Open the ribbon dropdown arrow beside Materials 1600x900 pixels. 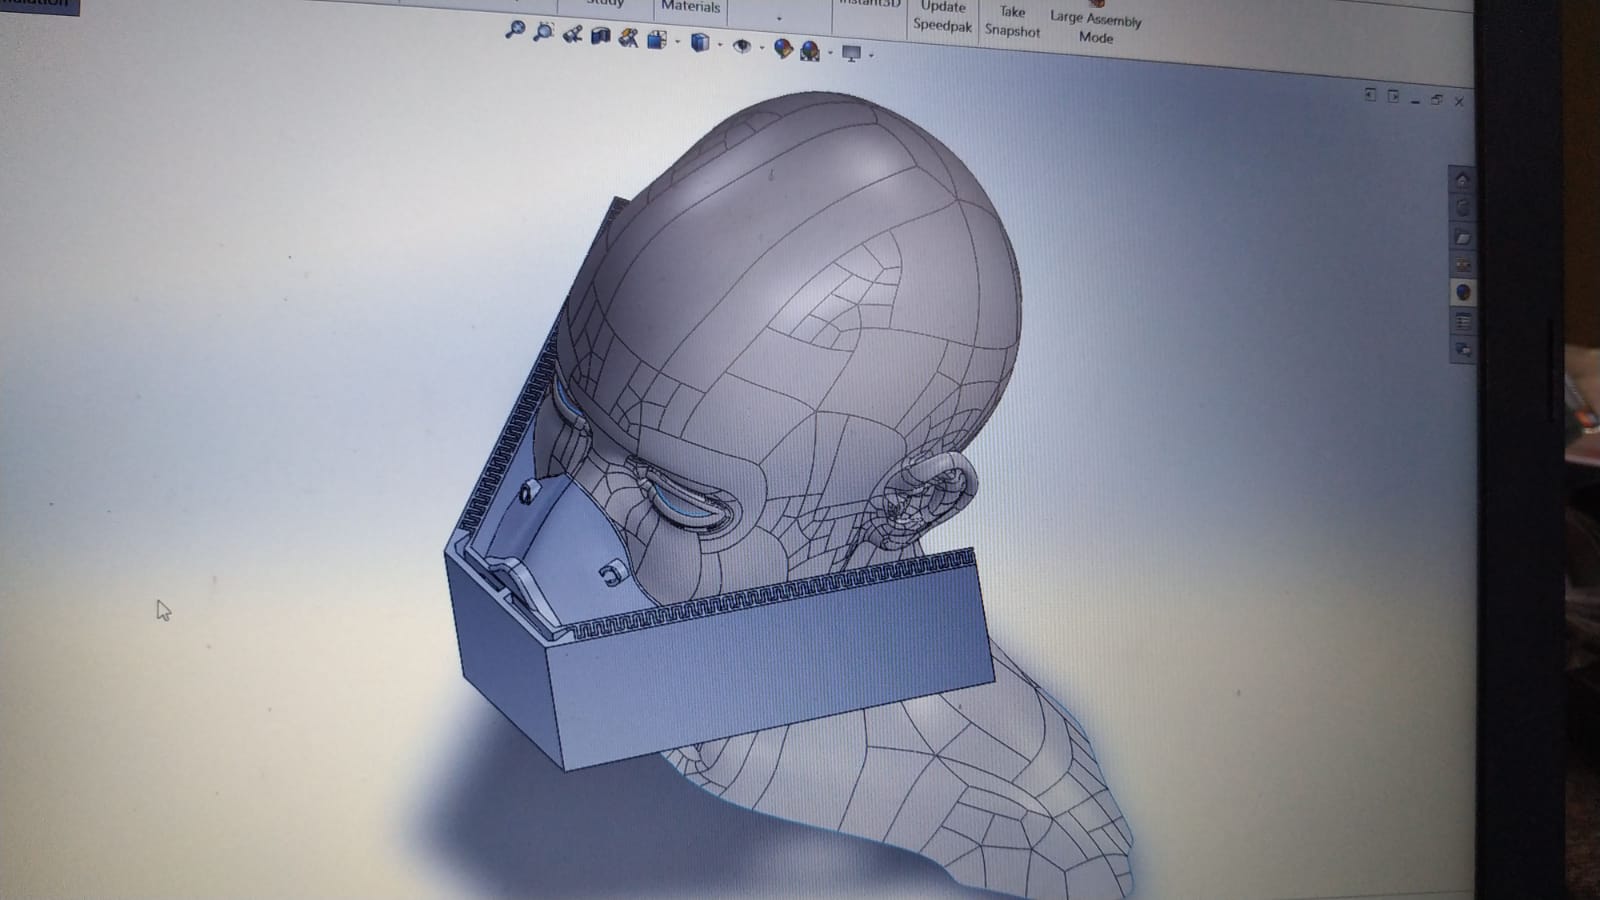pos(779,18)
